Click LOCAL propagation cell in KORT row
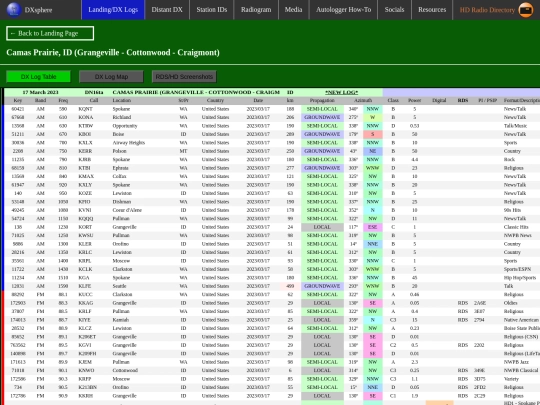The width and height of the screenshot is (540, 405). point(322,227)
